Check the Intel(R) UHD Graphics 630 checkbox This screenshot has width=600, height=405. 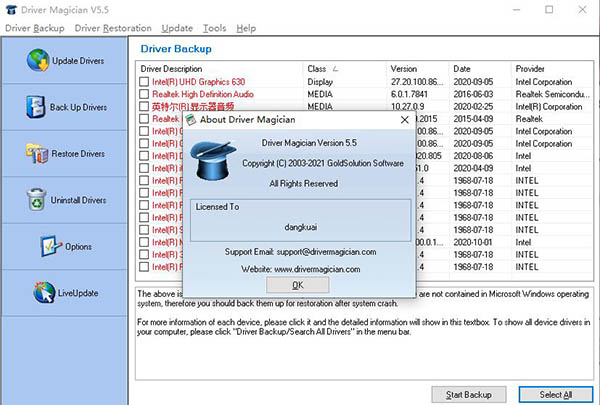[x=144, y=81]
